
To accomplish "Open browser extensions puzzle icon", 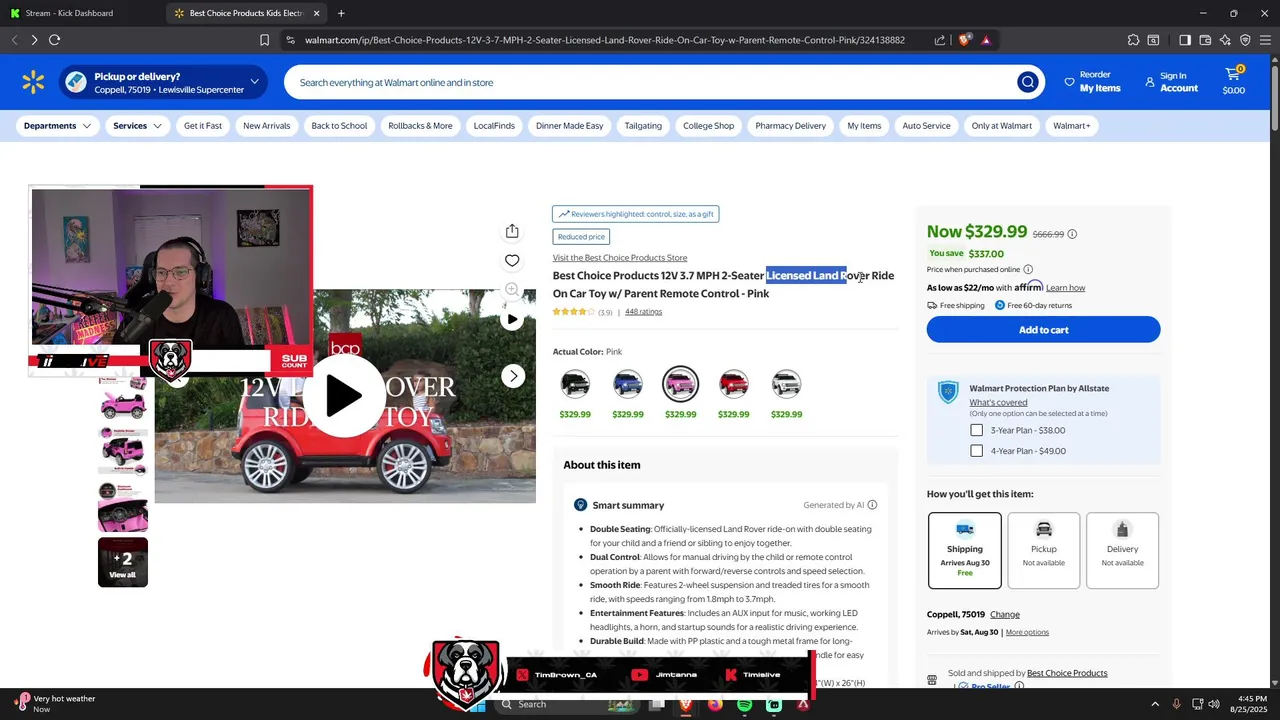I will [1133, 40].
